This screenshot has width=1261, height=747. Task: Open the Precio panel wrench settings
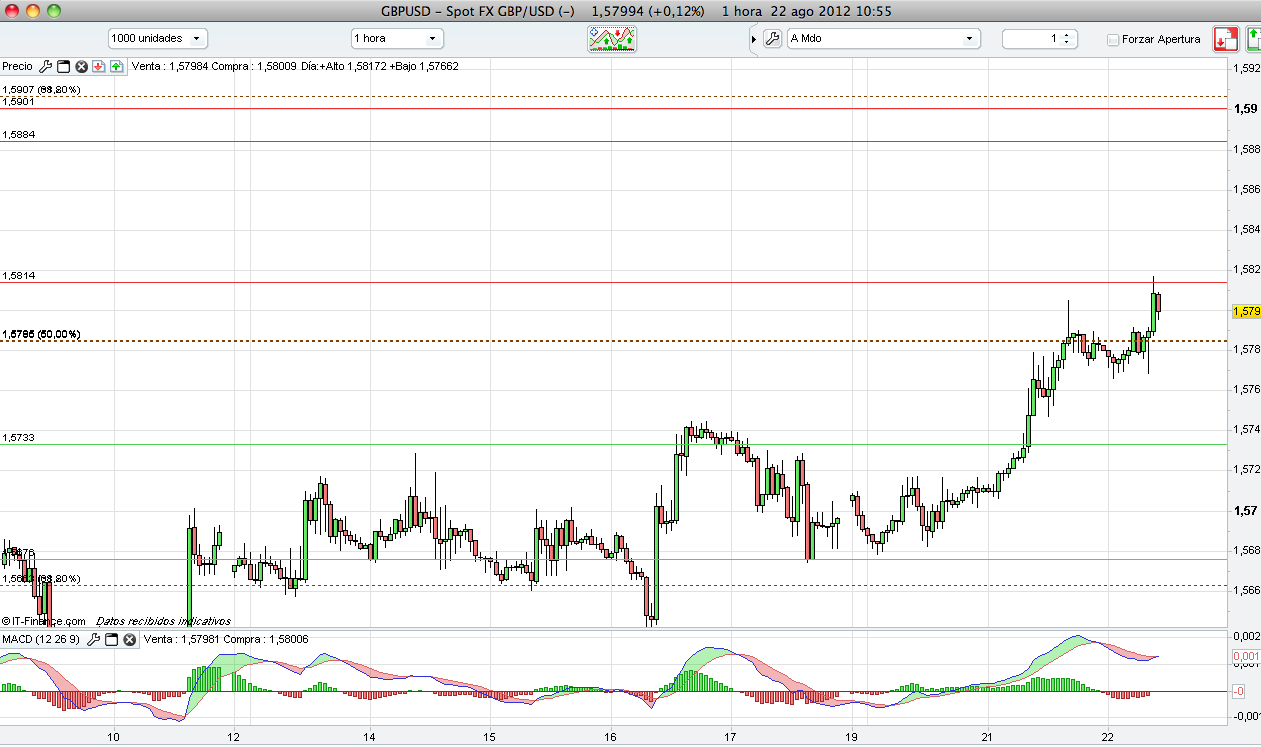45,66
